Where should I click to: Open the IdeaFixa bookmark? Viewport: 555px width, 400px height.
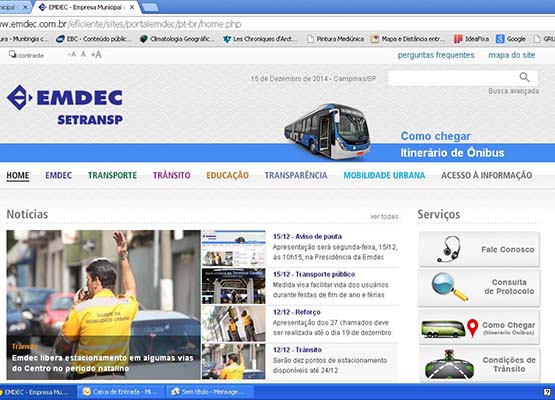(471, 39)
